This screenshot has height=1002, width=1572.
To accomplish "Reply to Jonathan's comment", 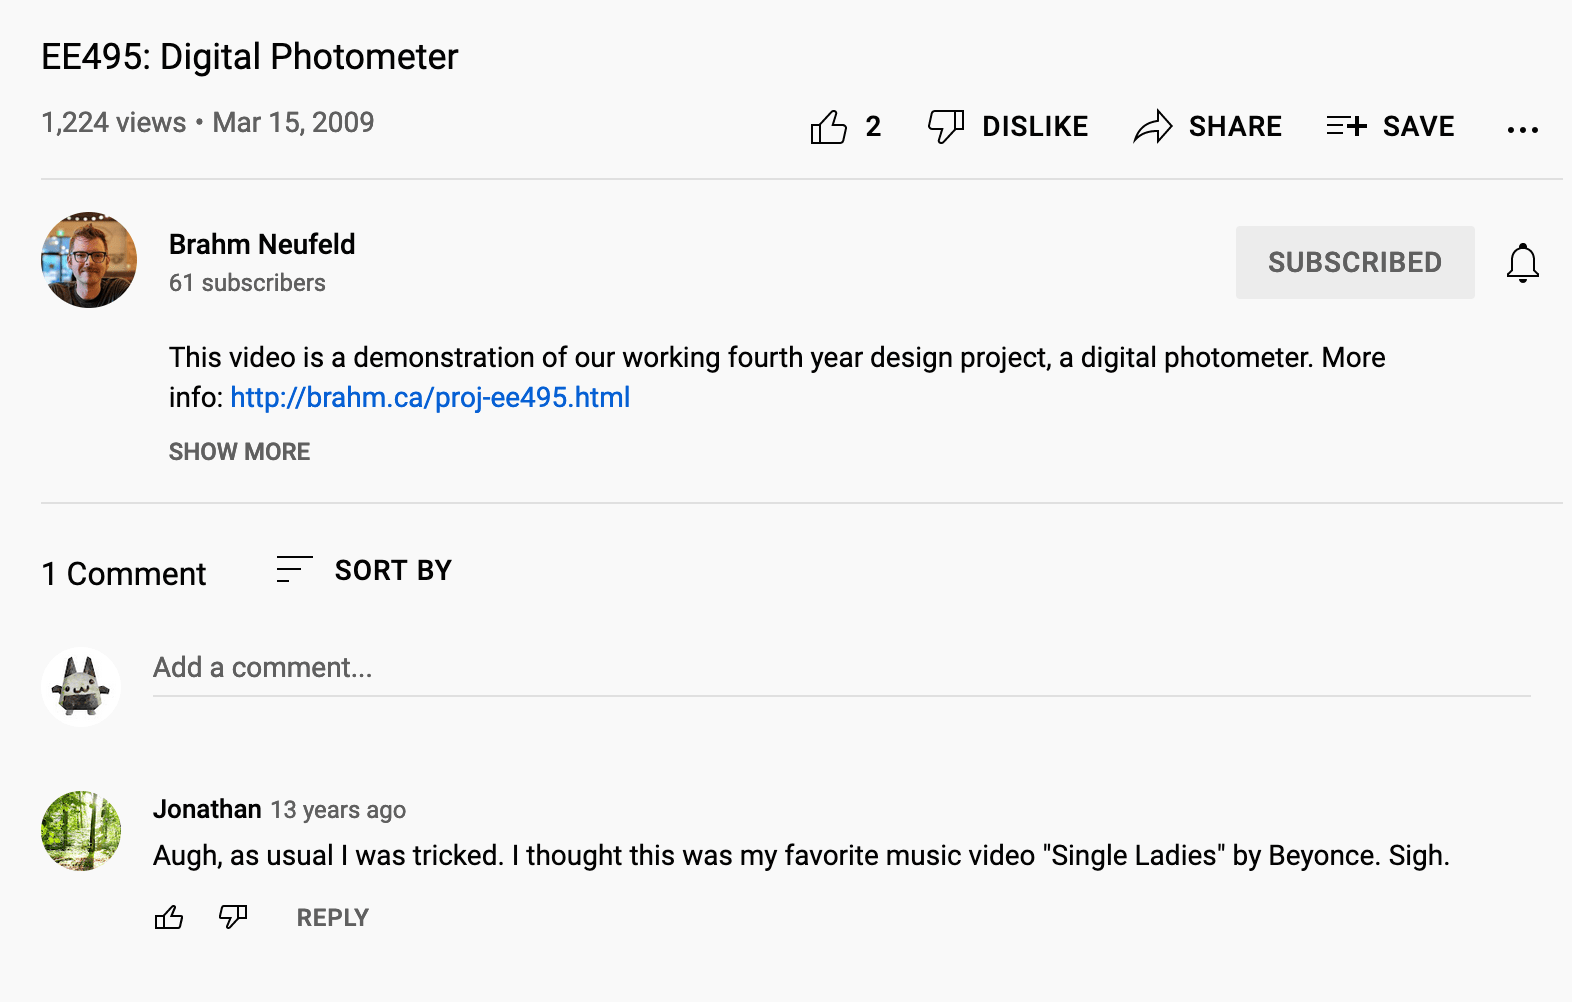I will click(x=332, y=917).
